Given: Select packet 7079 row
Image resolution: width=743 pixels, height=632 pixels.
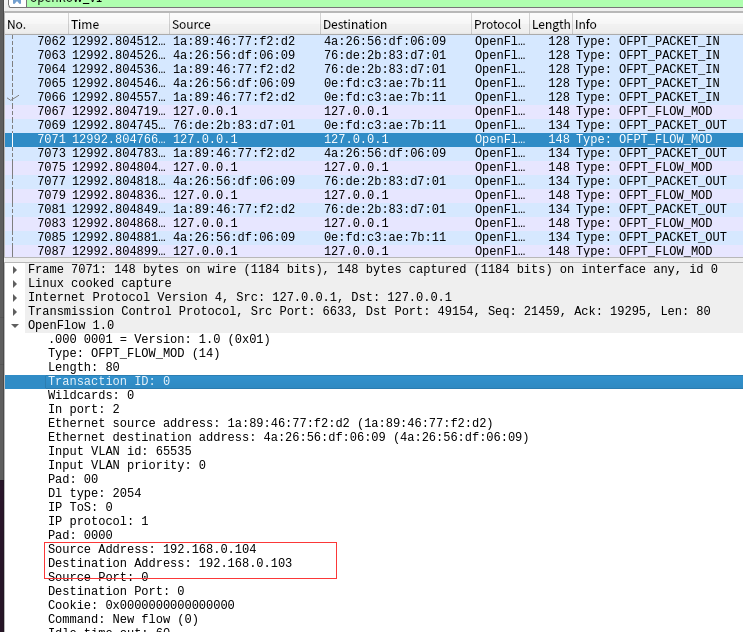Looking at the screenshot, I should pyautogui.click(x=374, y=195).
